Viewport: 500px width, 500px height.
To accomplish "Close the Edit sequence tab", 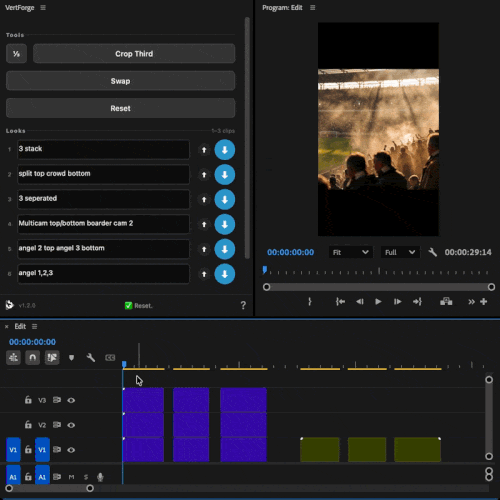I will 7,327.
